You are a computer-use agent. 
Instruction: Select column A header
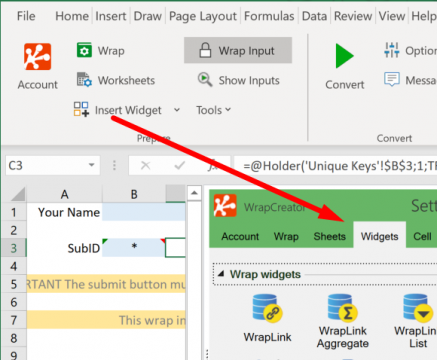[x=64, y=194]
